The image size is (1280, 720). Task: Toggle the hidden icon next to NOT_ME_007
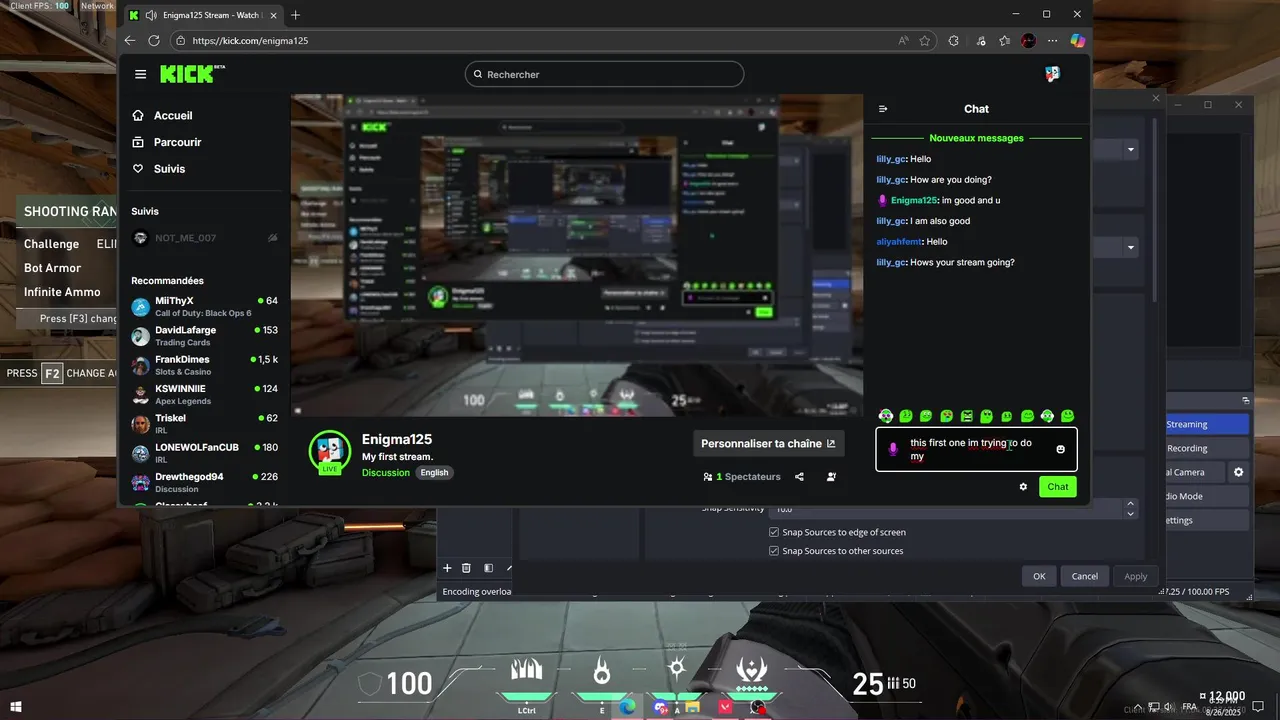272,238
